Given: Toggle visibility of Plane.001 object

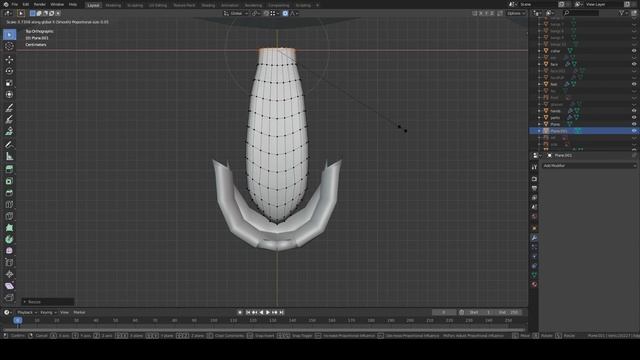Looking at the screenshot, I should (634, 131).
